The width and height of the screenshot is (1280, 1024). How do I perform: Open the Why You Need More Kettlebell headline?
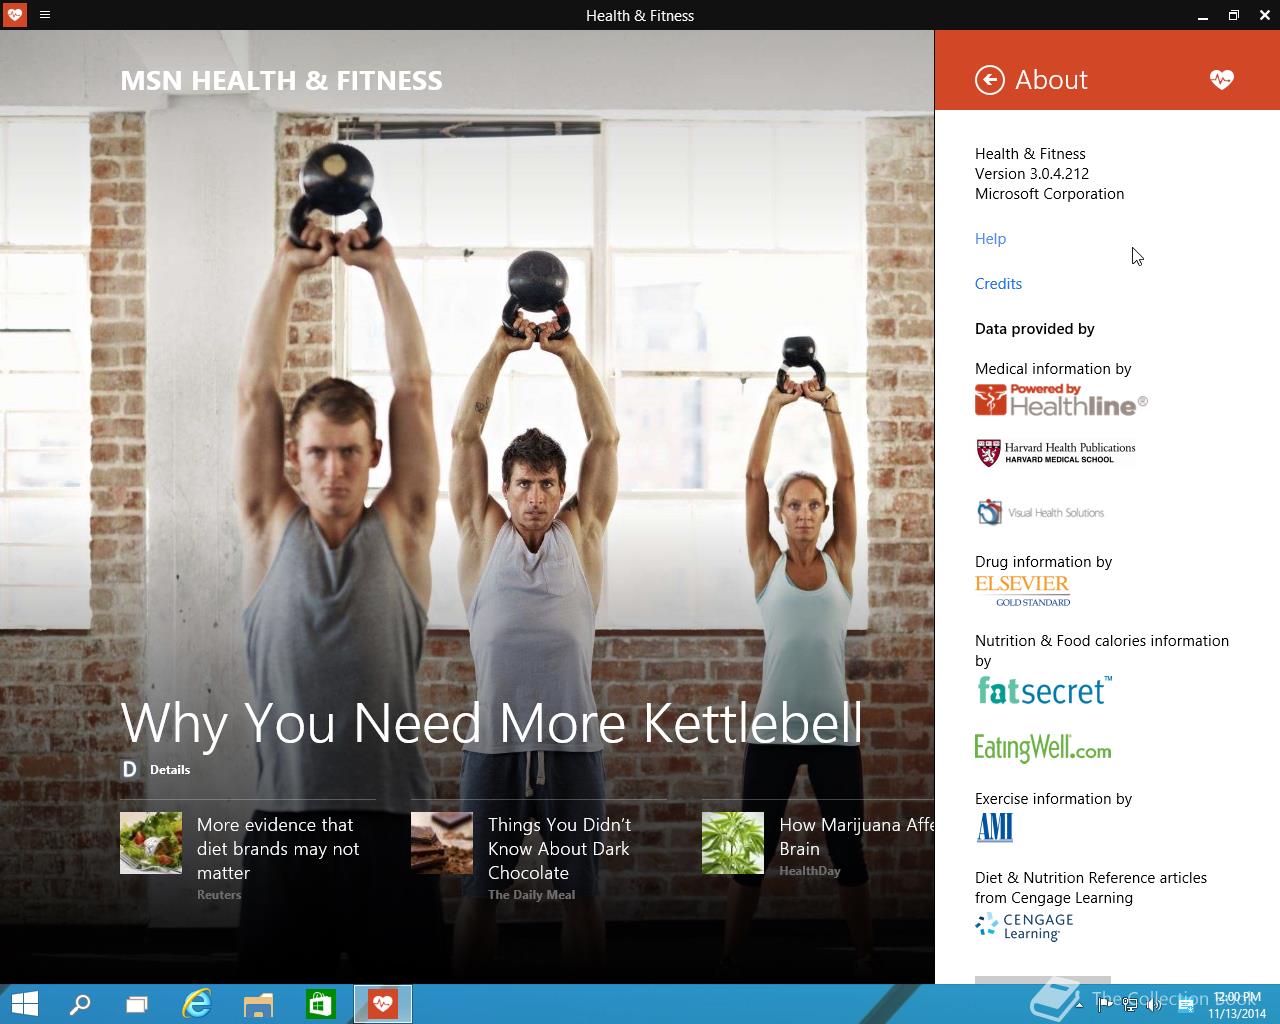pos(491,722)
